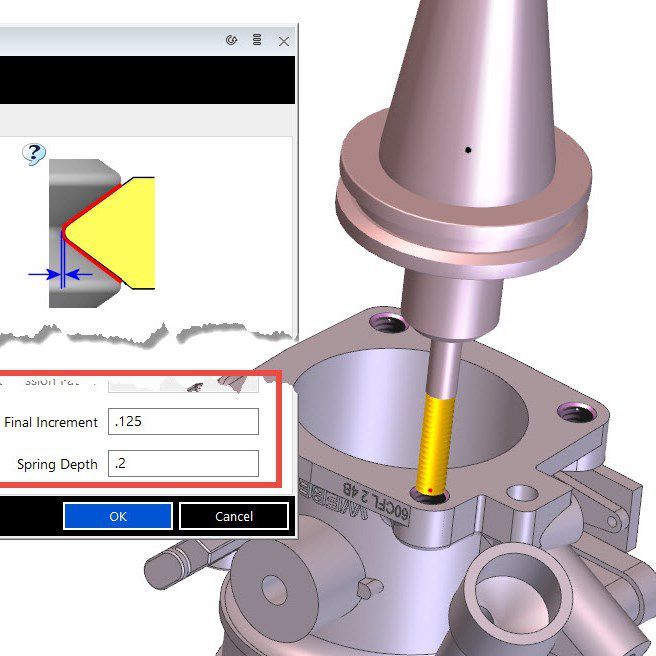Viewport: 656px width, 656px height.
Task: Open the stacked-lines panel options menu
Action: tap(257, 40)
